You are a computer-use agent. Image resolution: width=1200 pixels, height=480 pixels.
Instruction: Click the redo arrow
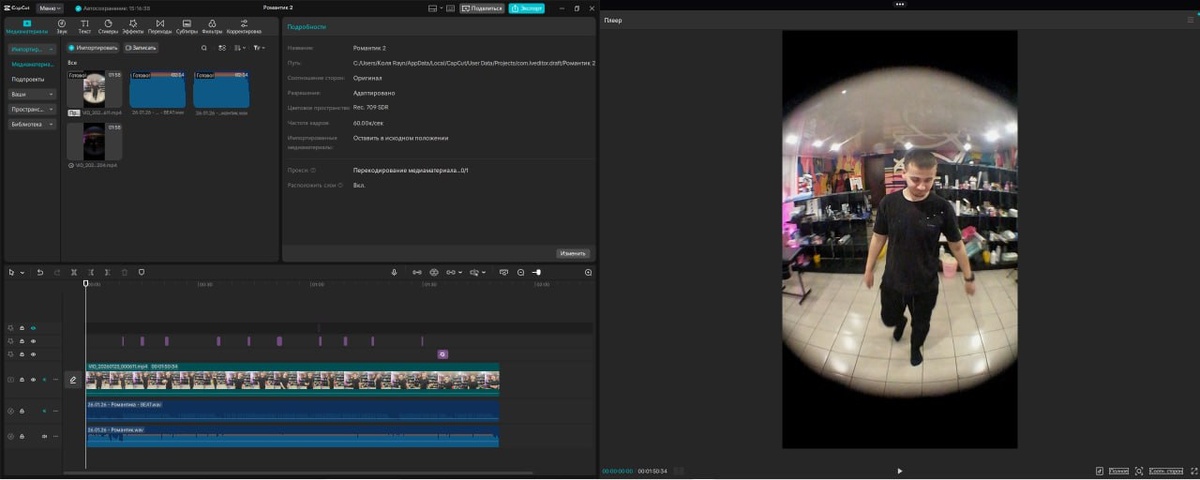coord(57,272)
